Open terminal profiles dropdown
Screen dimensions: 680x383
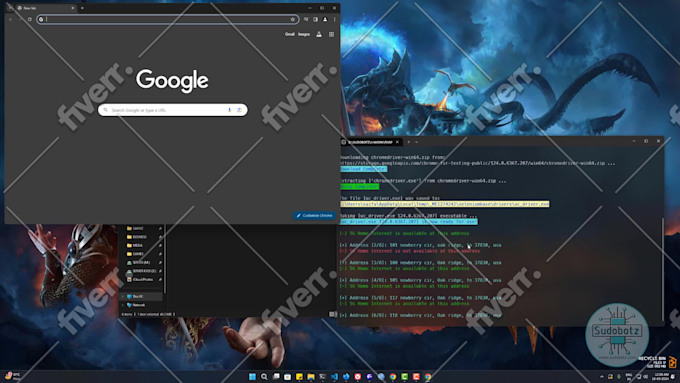(x=417, y=142)
